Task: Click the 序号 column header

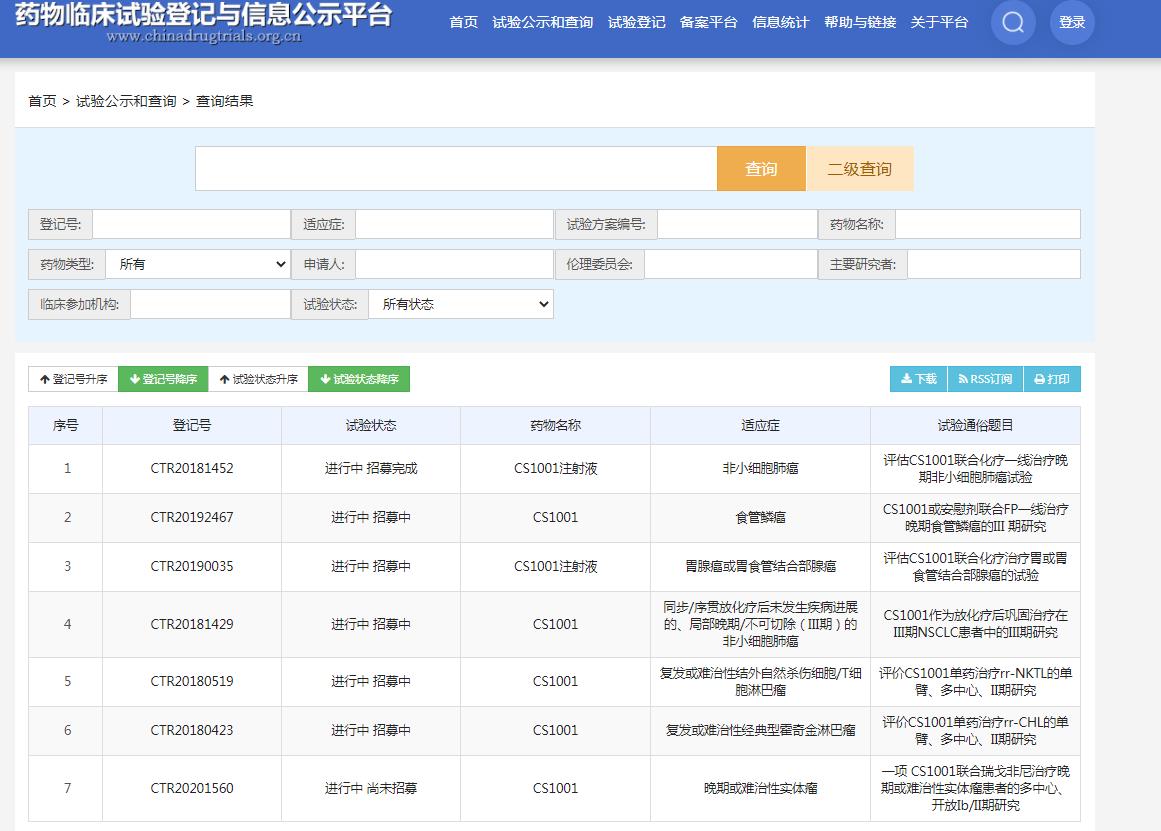Action: (66, 425)
